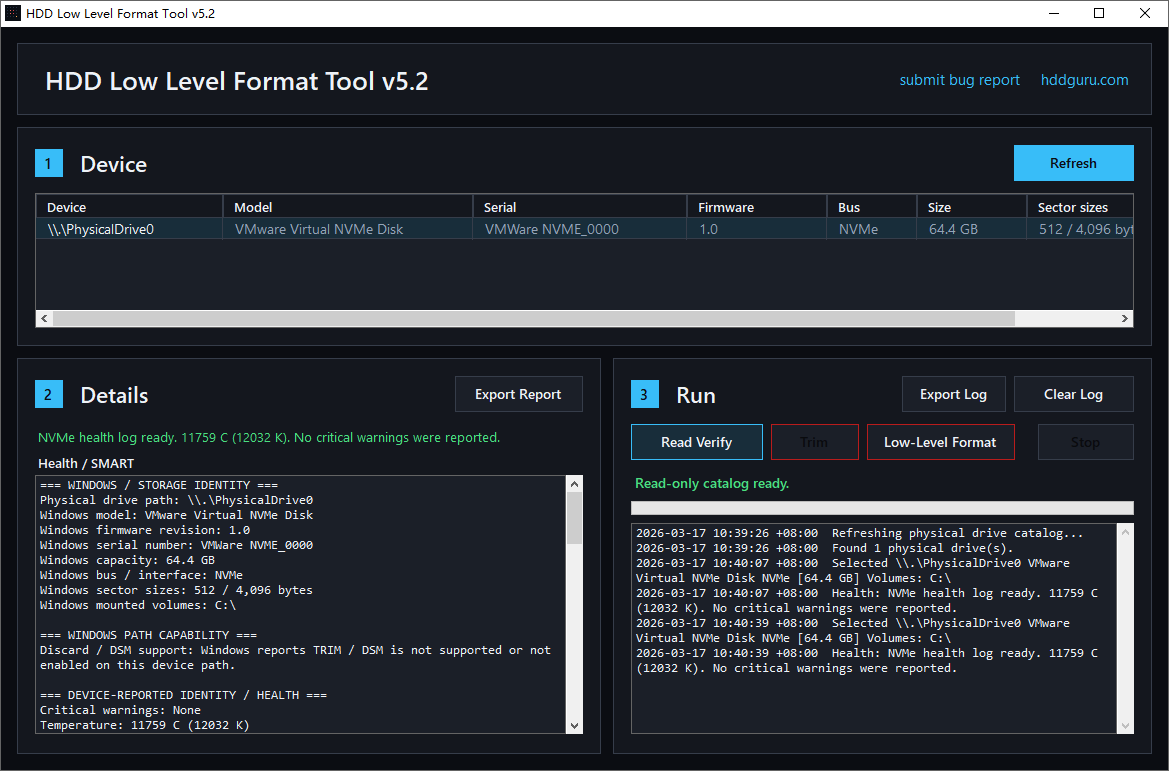Export the run log
1169x771 pixels.
(x=953, y=394)
